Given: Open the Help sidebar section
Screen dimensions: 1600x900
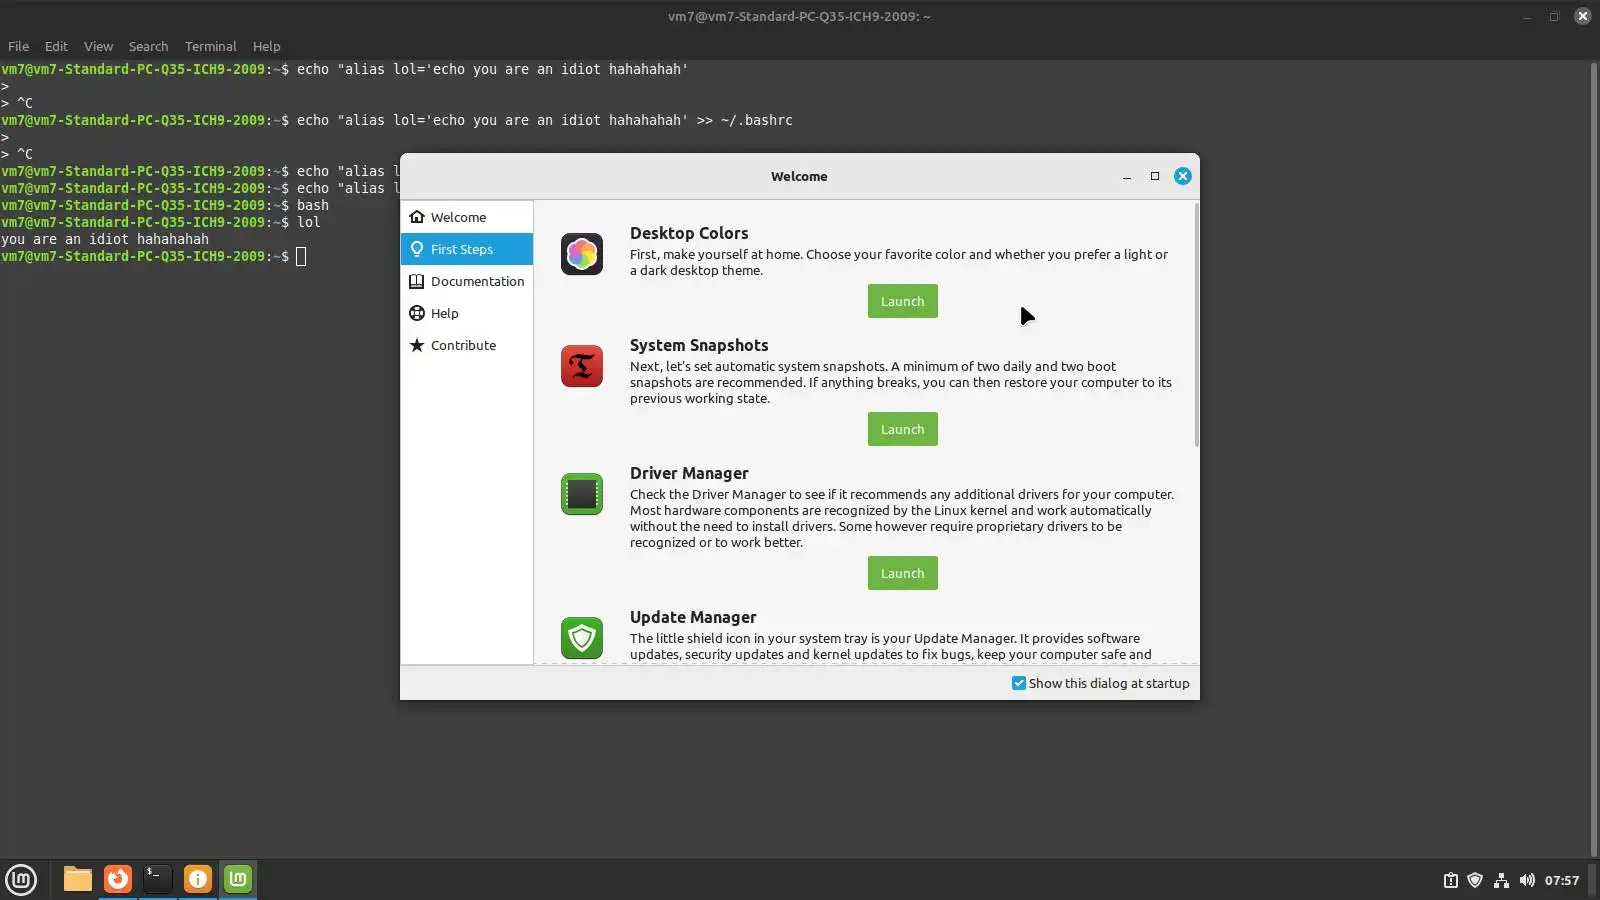Looking at the screenshot, I should (467, 313).
